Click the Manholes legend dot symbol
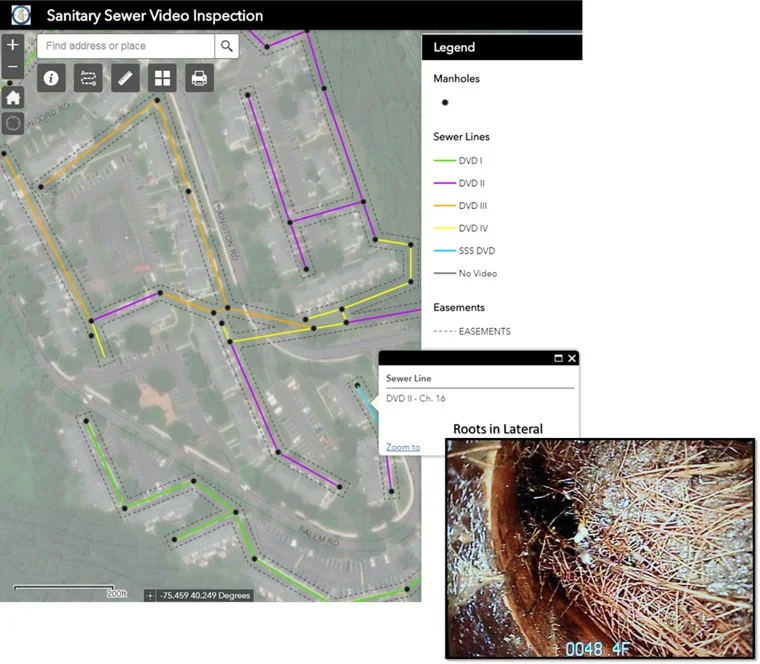 (445, 102)
